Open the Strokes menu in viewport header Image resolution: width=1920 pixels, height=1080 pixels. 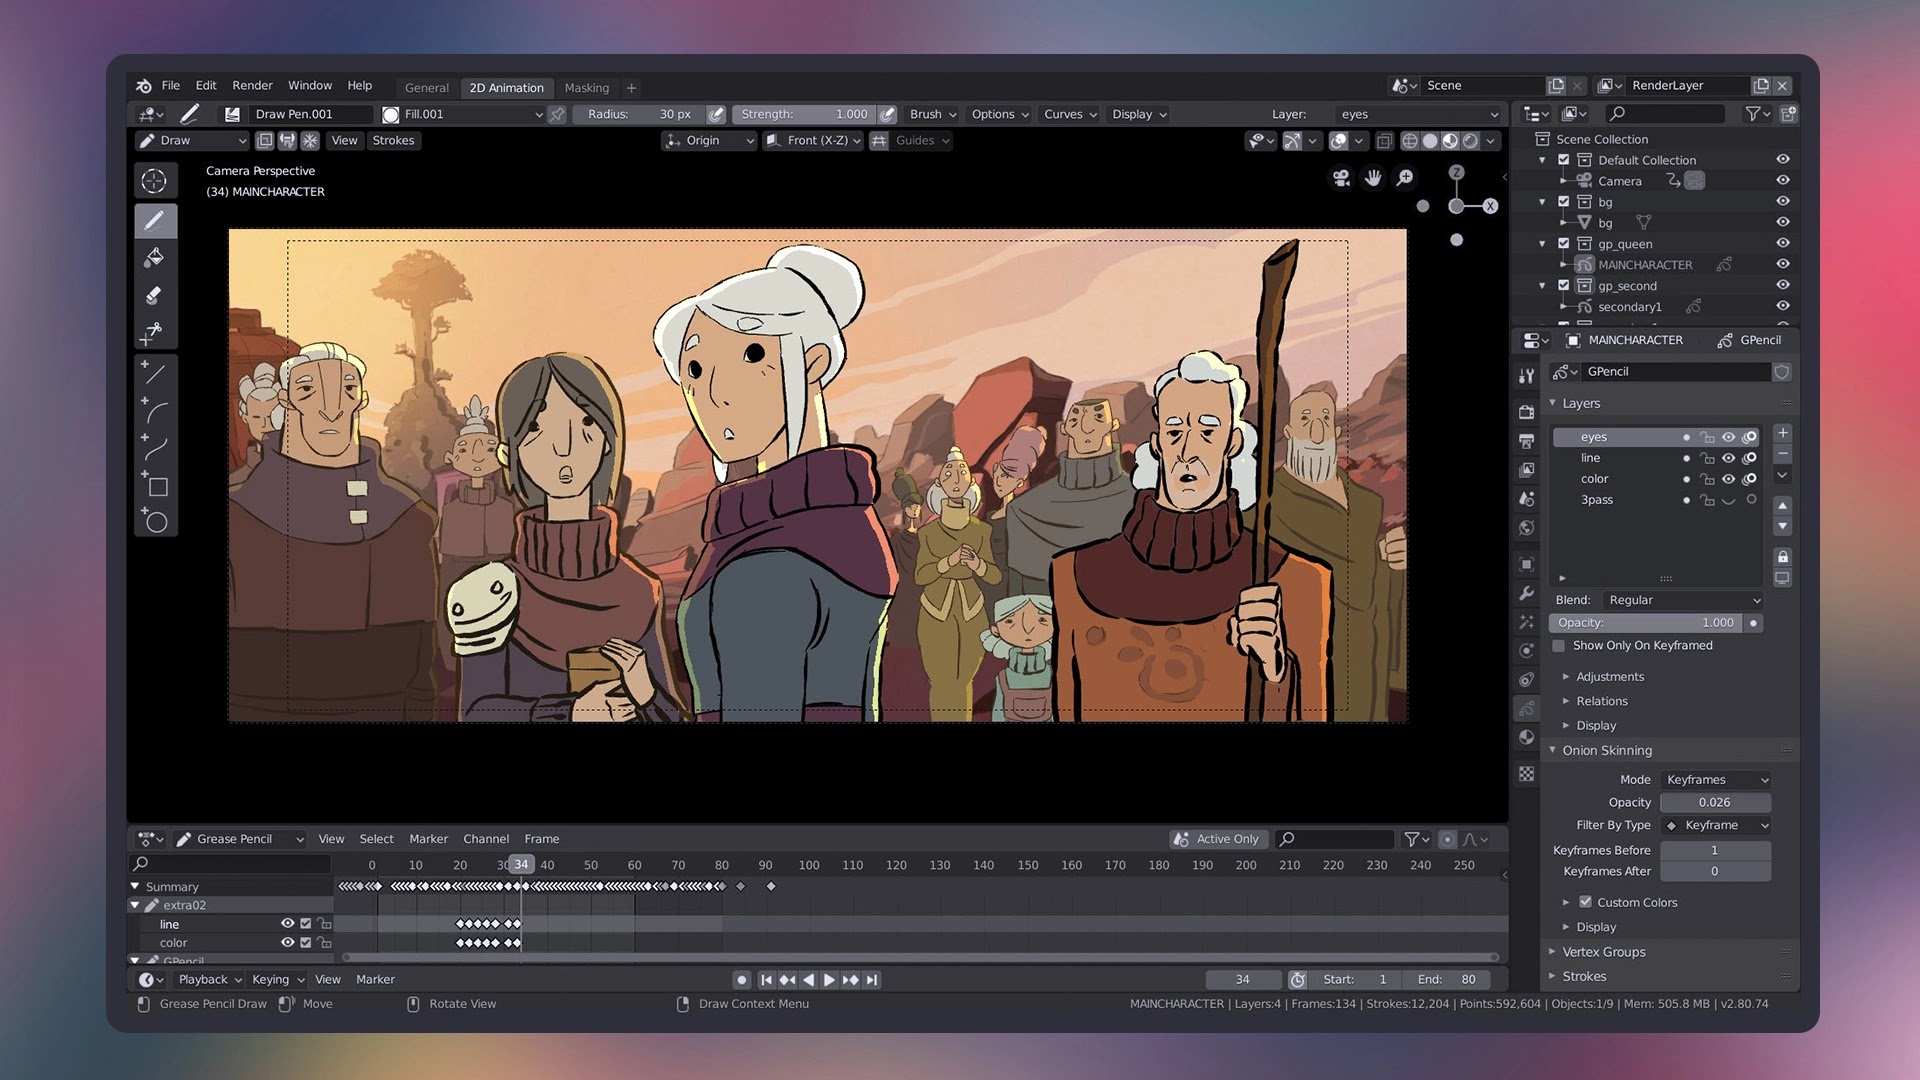[393, 141]
